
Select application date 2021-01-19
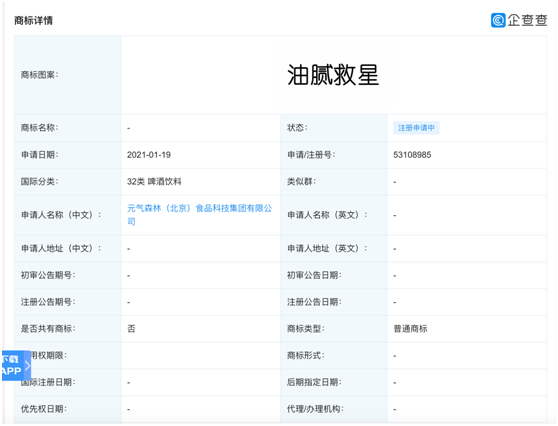(x=149, y=155)
